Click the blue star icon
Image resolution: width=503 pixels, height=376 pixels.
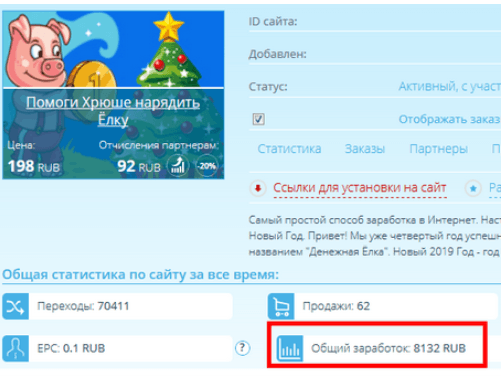click(473, 189)
